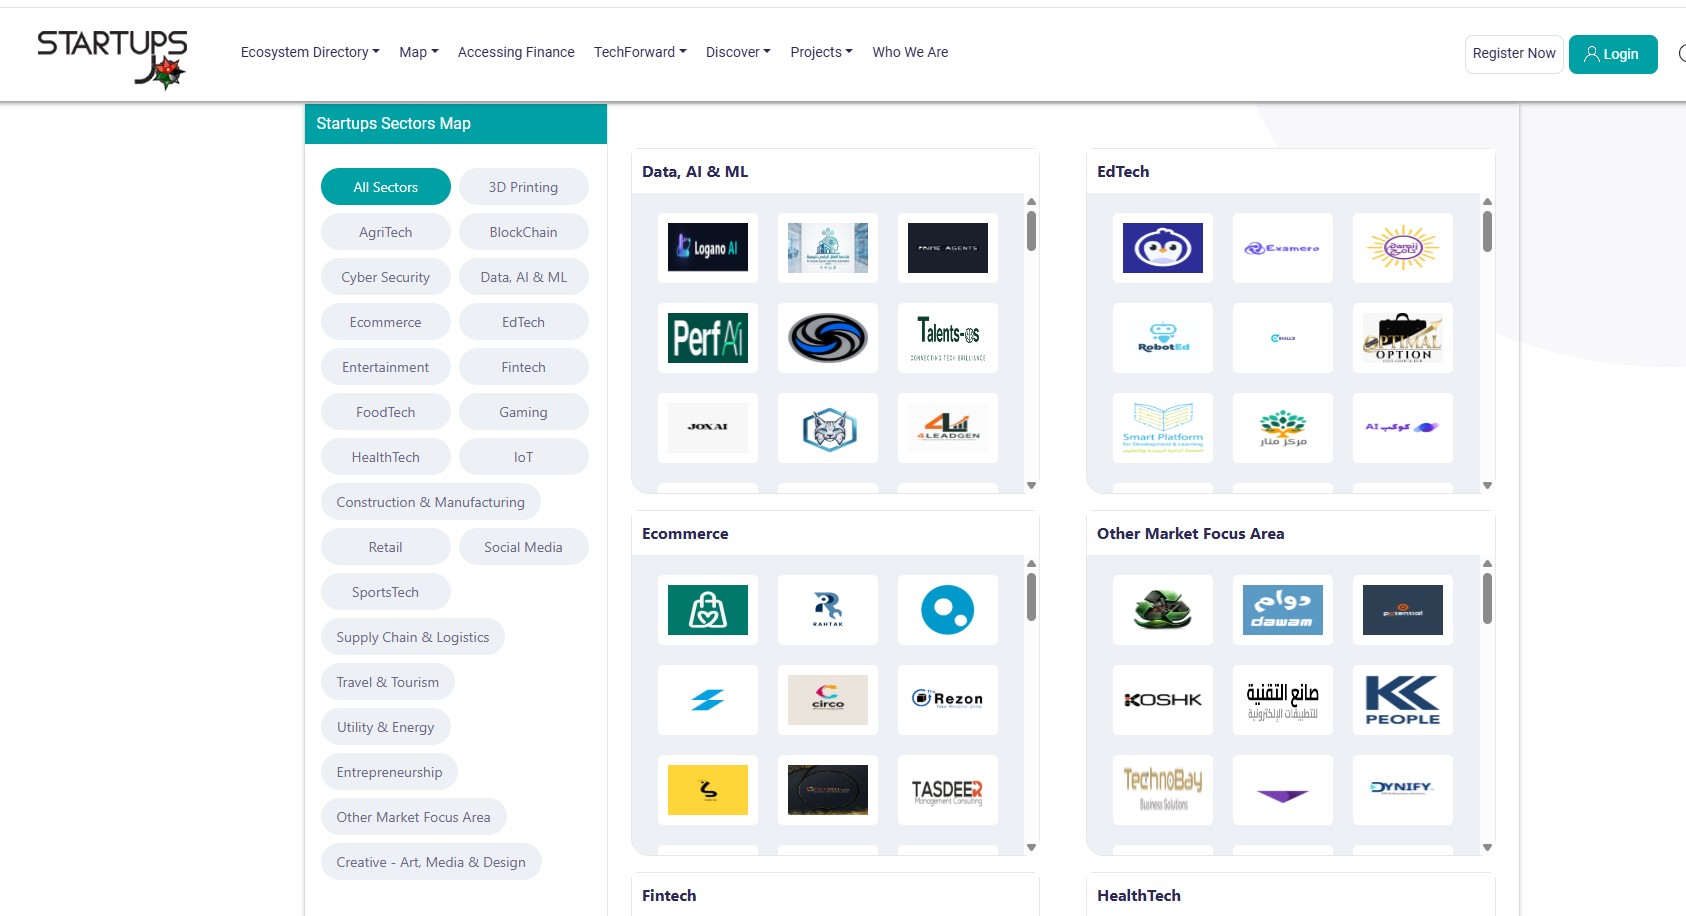The height and width of the screenshot is (916, 1686).
Task: Select the Utility & Energy sector
Action: coord(386,727)
